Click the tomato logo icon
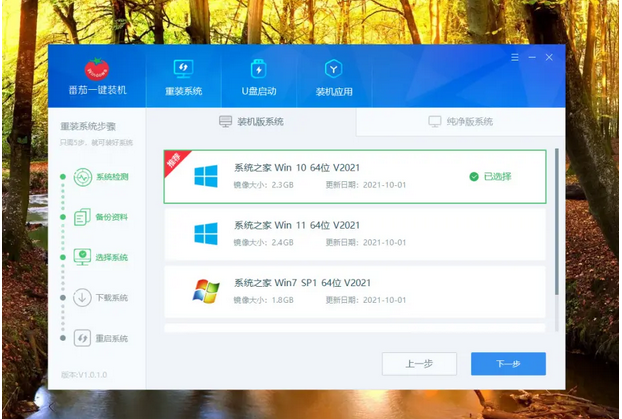This screenshot has height=419, width=622. coord(97,69)
